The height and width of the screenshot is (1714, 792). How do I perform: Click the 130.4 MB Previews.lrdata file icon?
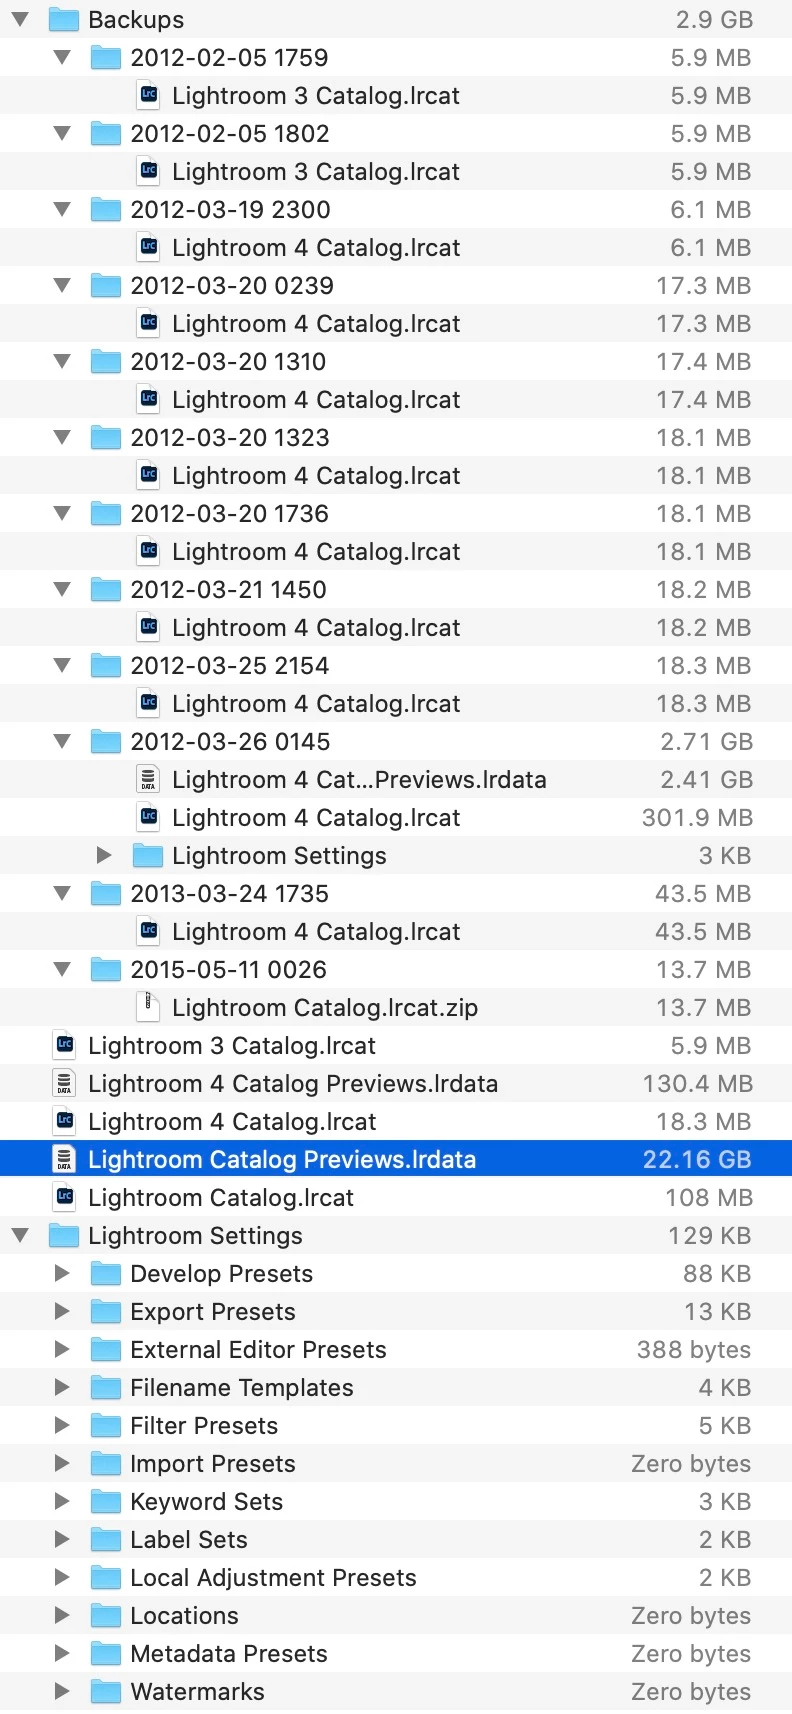coord(65,1083)
